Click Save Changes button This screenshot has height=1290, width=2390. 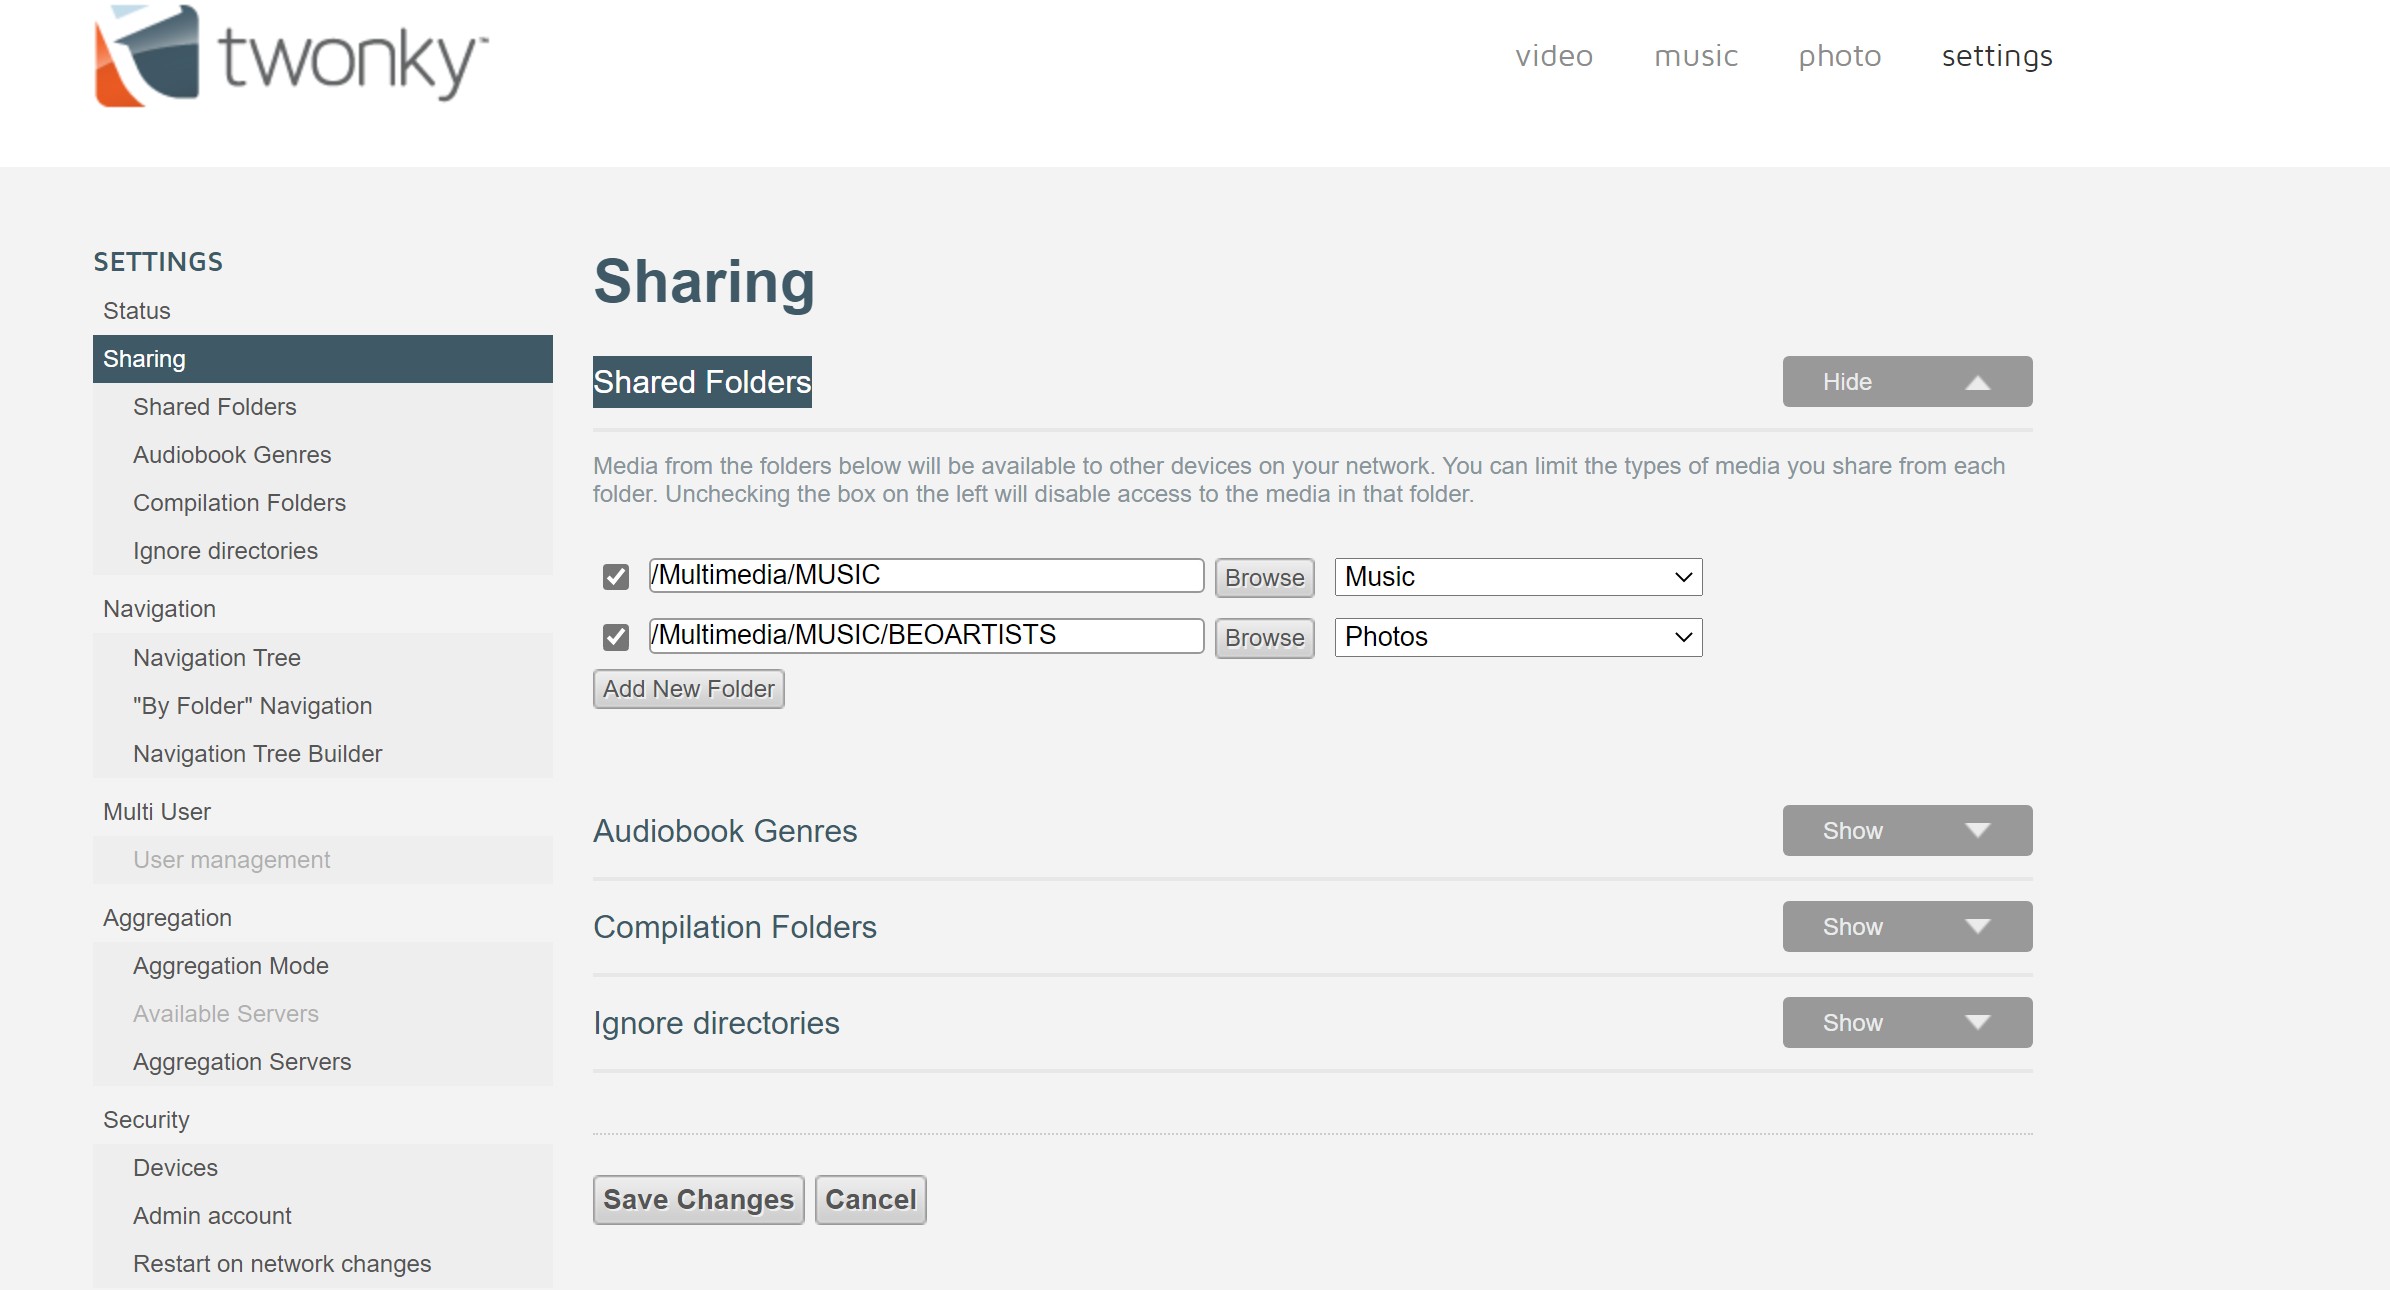698,1200
